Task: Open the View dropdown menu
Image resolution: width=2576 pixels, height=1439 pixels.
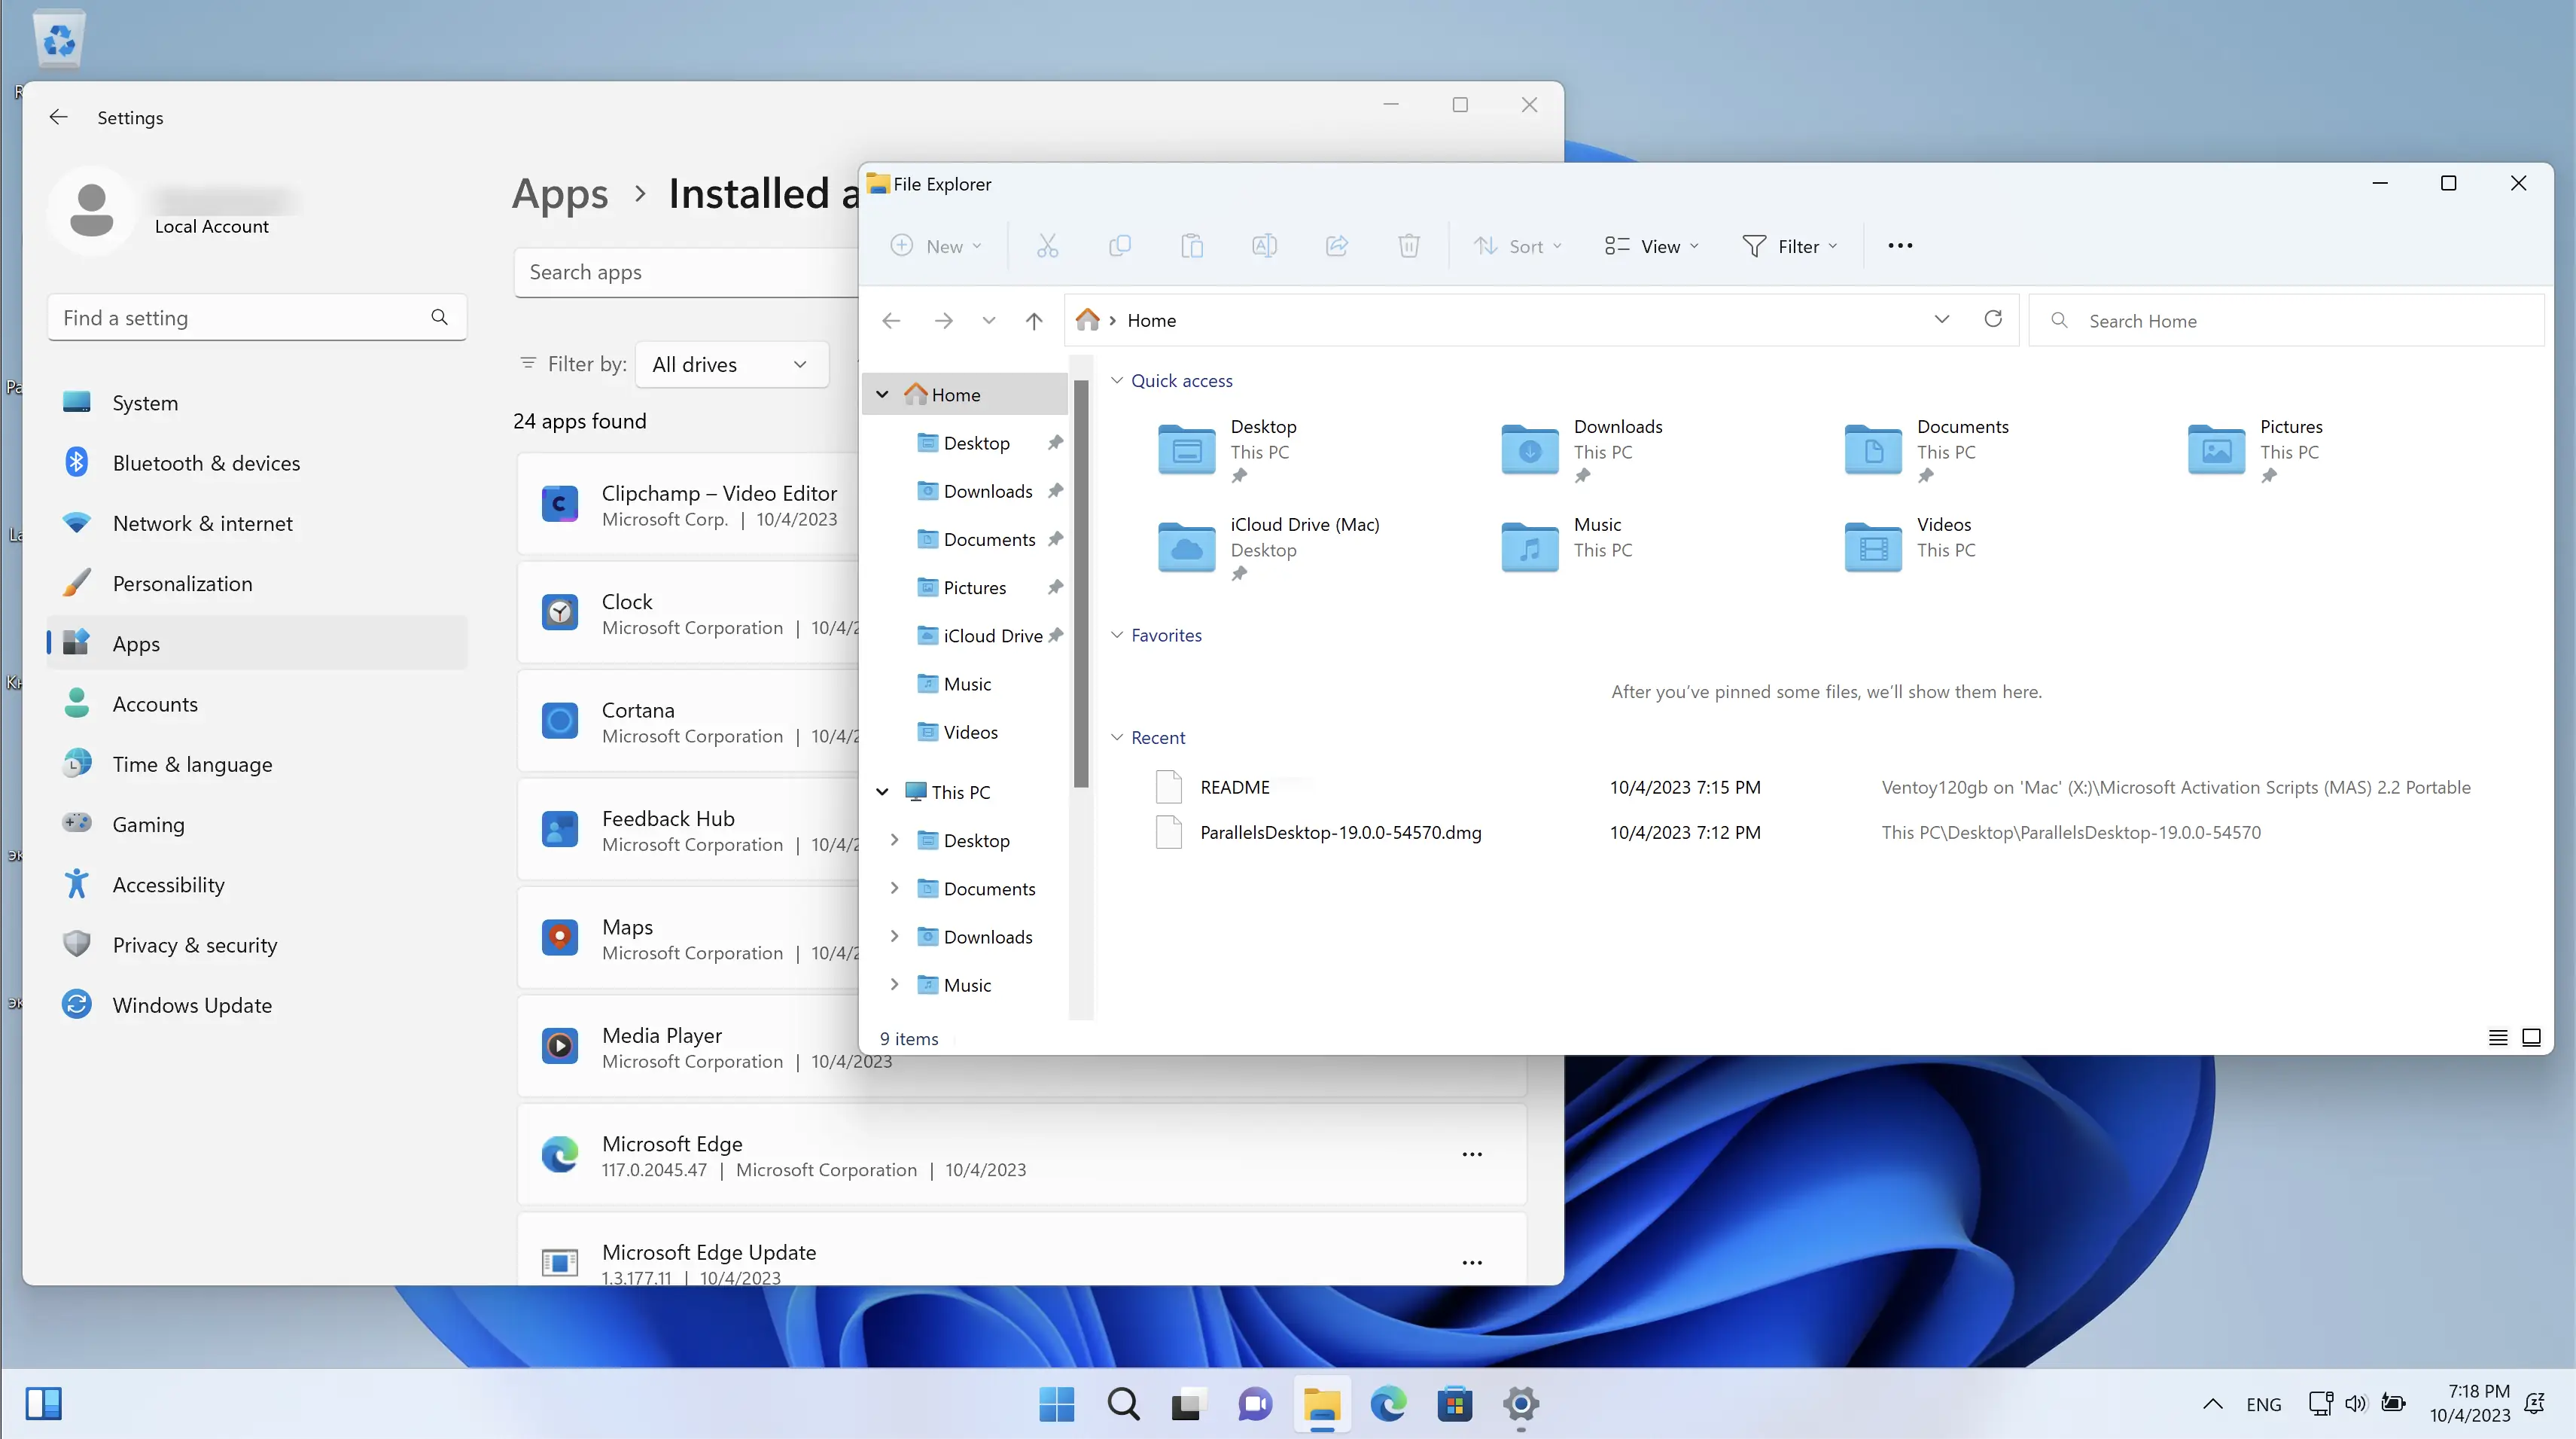Action: click(x=1652, y=246)
